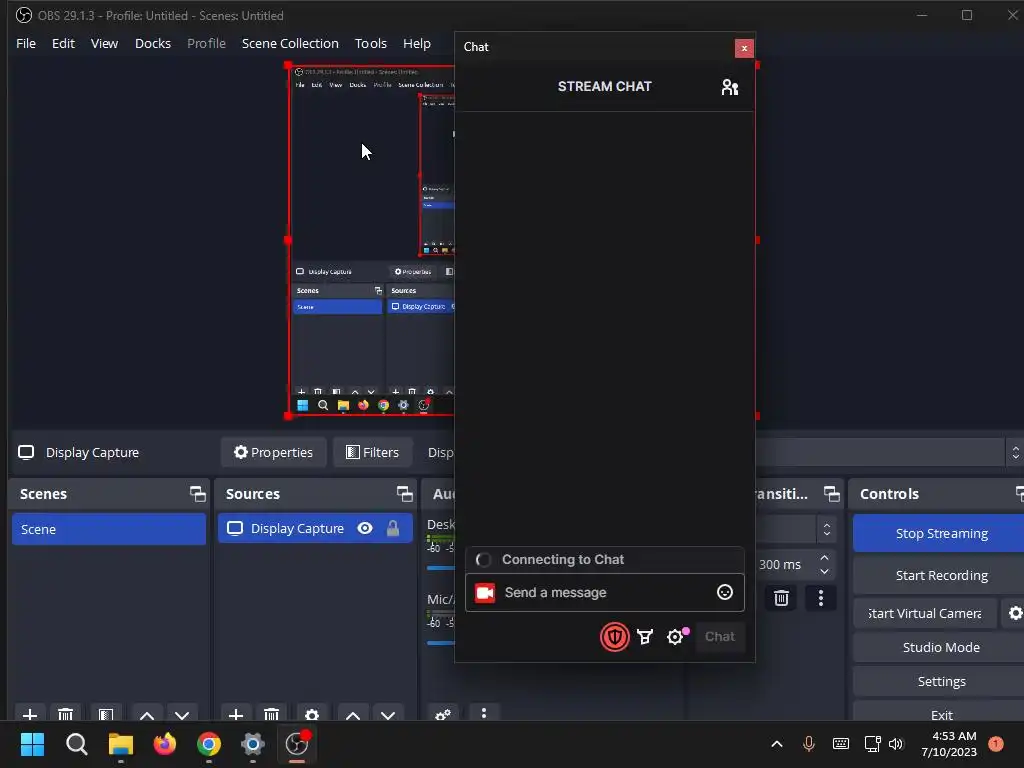This screenshot has width=1024, height=768.
Task: Open Windows Start menu
Action: pyautogui.click(x=32, y=744)
